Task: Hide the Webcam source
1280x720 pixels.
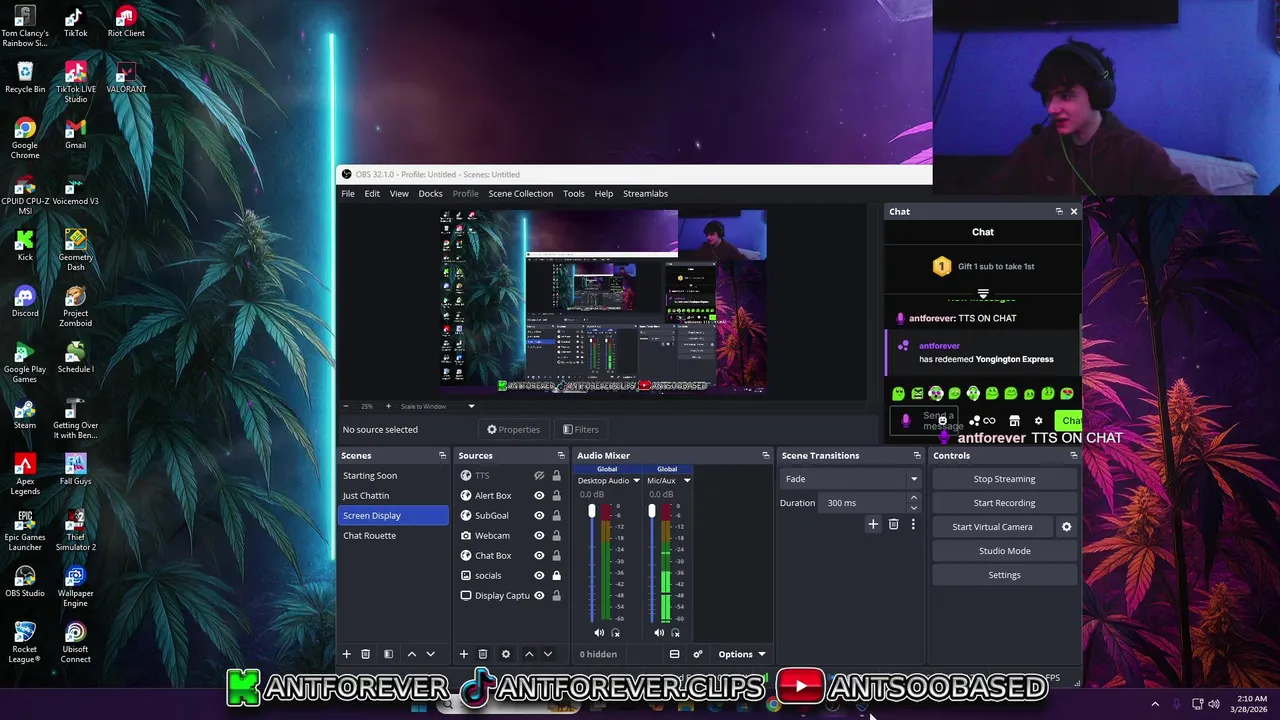Action: coord(539,536)
